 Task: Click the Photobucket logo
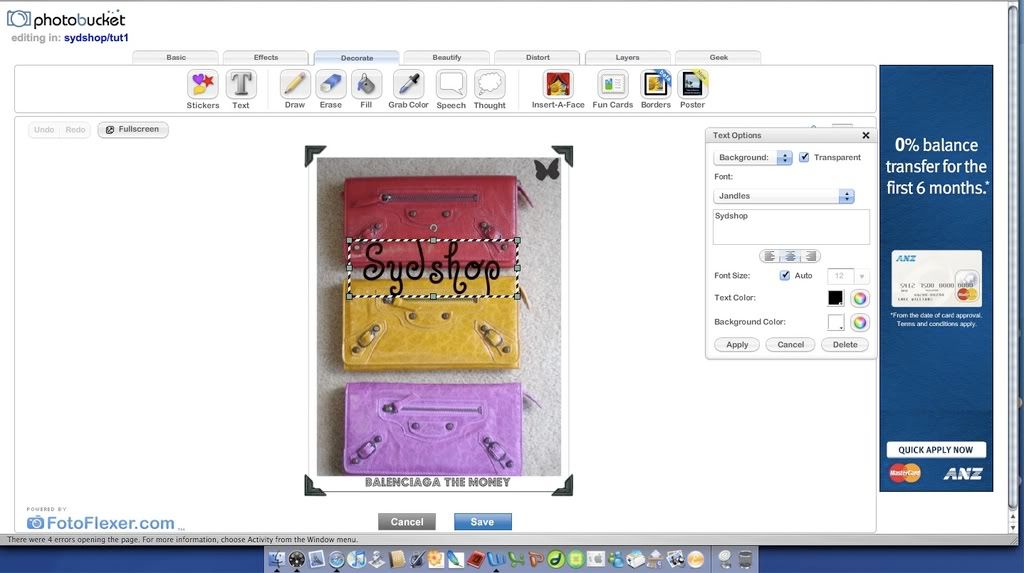pos(65,19)
